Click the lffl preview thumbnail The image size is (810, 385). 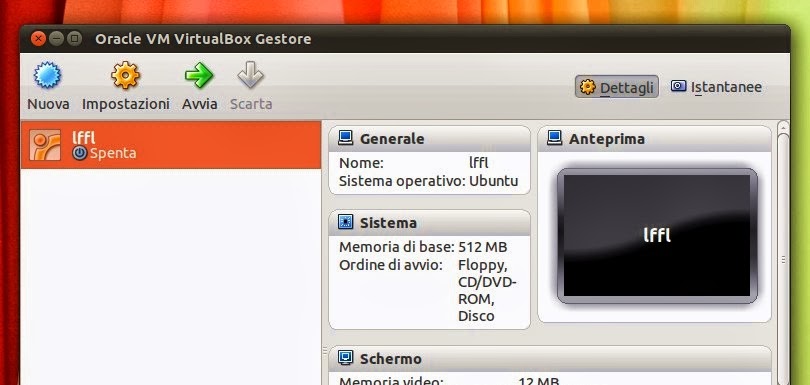click(657, 236)
